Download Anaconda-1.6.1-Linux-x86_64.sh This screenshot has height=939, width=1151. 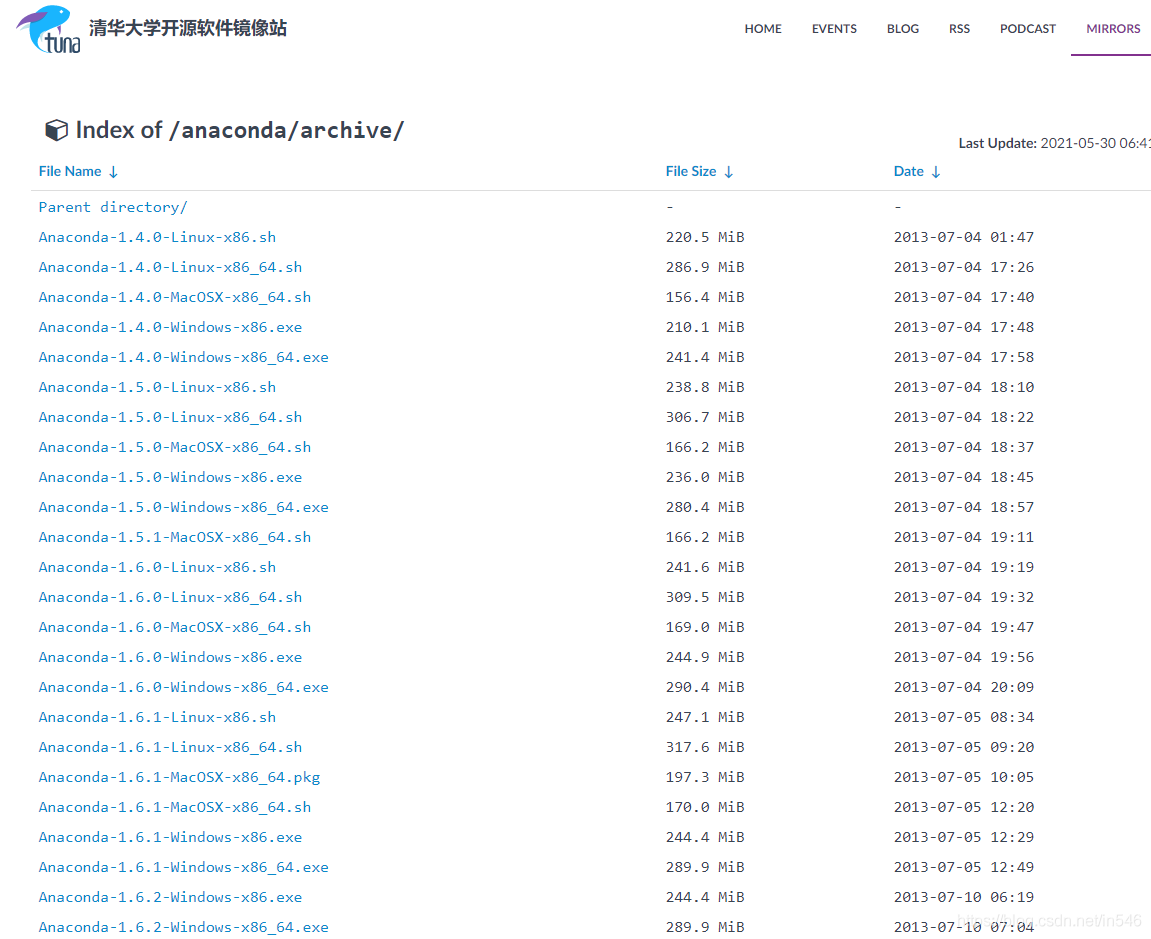coord(170,747)
